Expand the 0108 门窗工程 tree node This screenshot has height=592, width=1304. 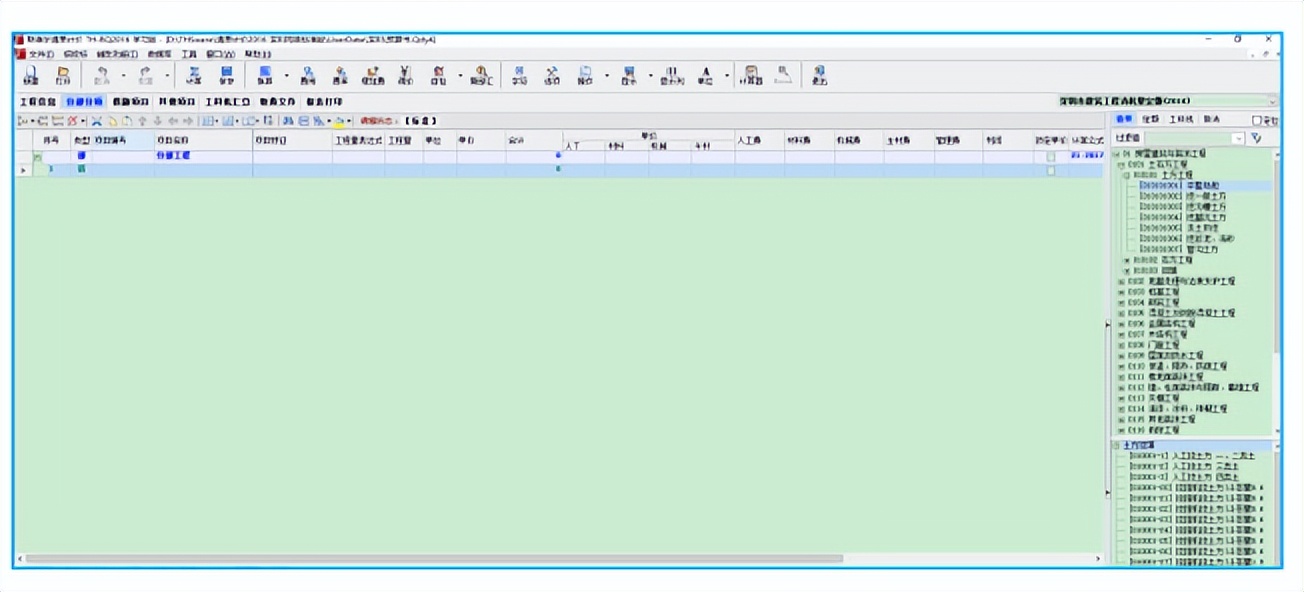click(x=1121, y=345)
